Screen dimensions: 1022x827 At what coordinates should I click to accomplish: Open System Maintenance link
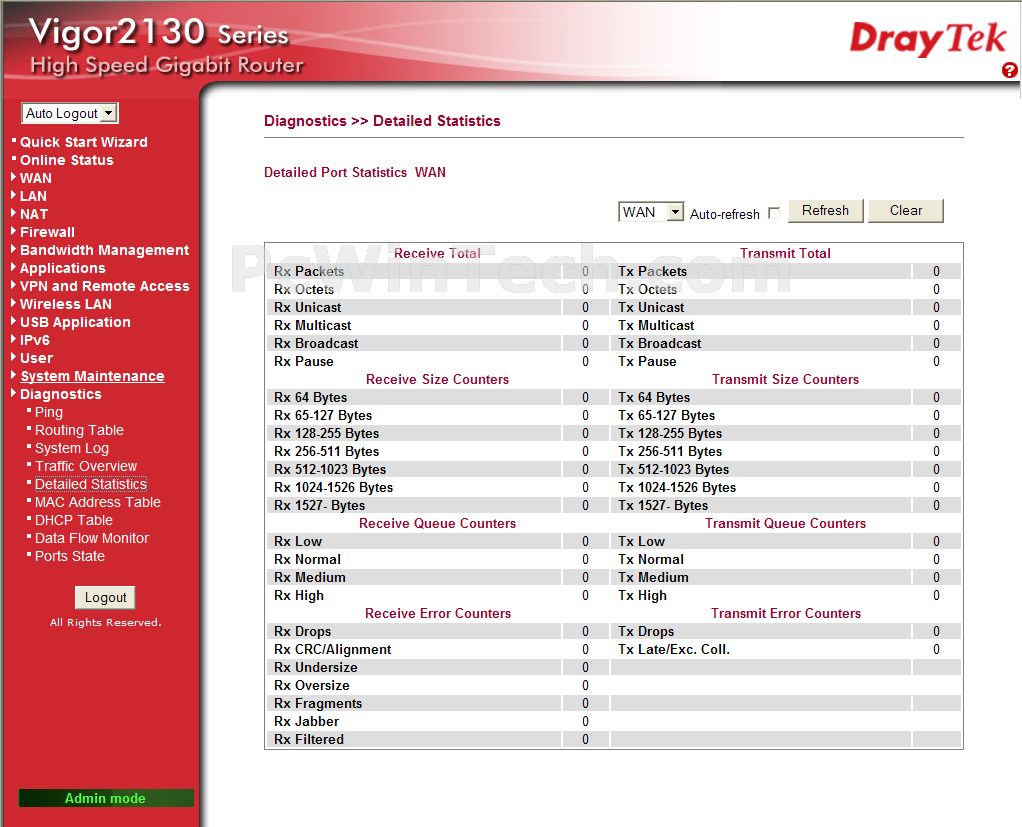92,376
